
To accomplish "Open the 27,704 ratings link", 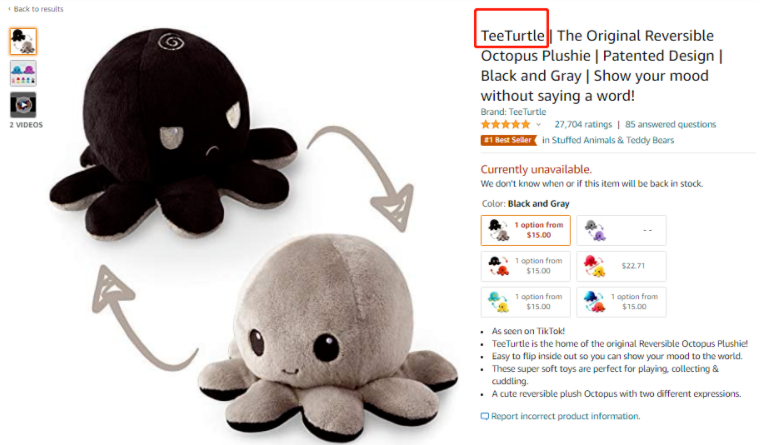I will [583, 124].
